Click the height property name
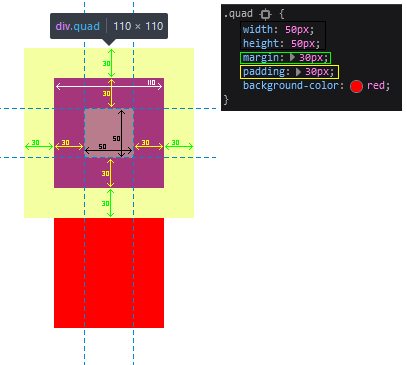 coord(261,43)
